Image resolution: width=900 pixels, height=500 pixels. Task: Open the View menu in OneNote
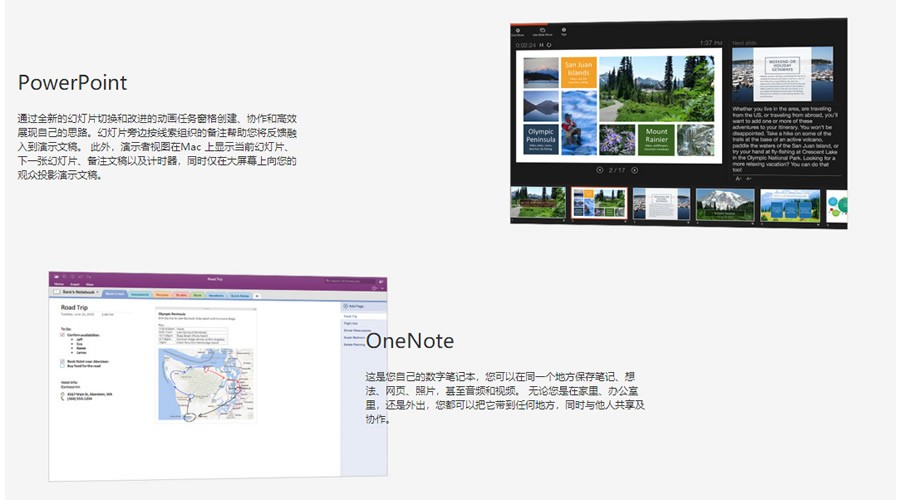[x=90, y=284]
